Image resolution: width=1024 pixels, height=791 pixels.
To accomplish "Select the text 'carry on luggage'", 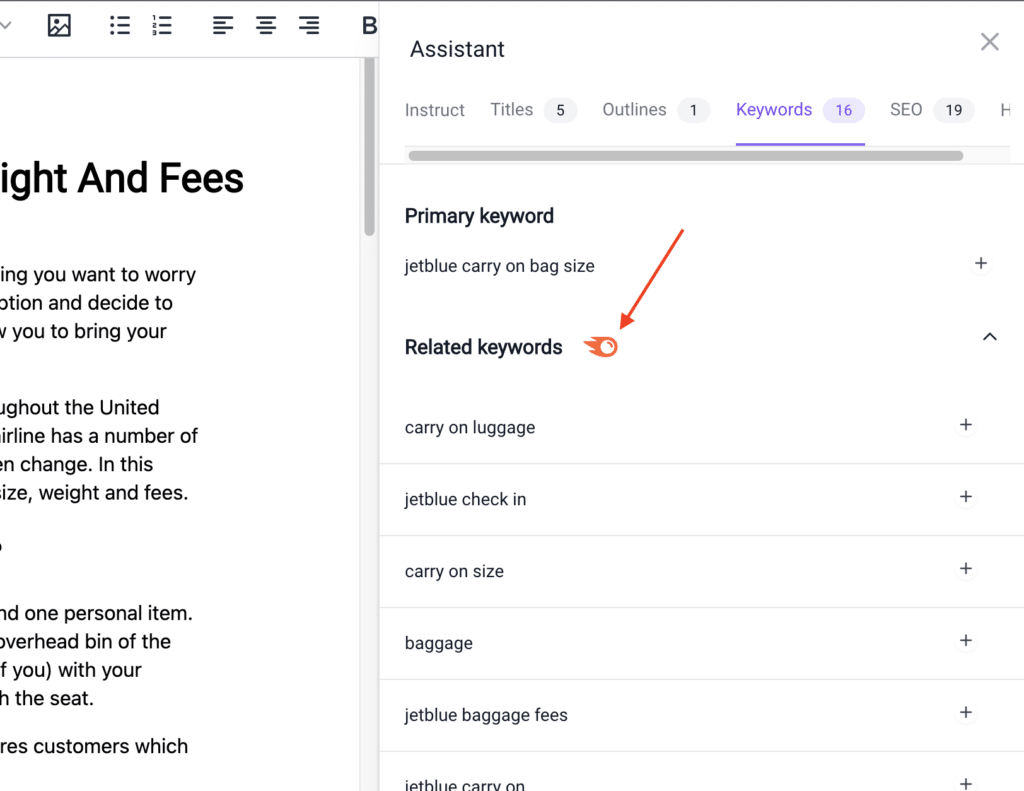I will click(x=470, y=428).
